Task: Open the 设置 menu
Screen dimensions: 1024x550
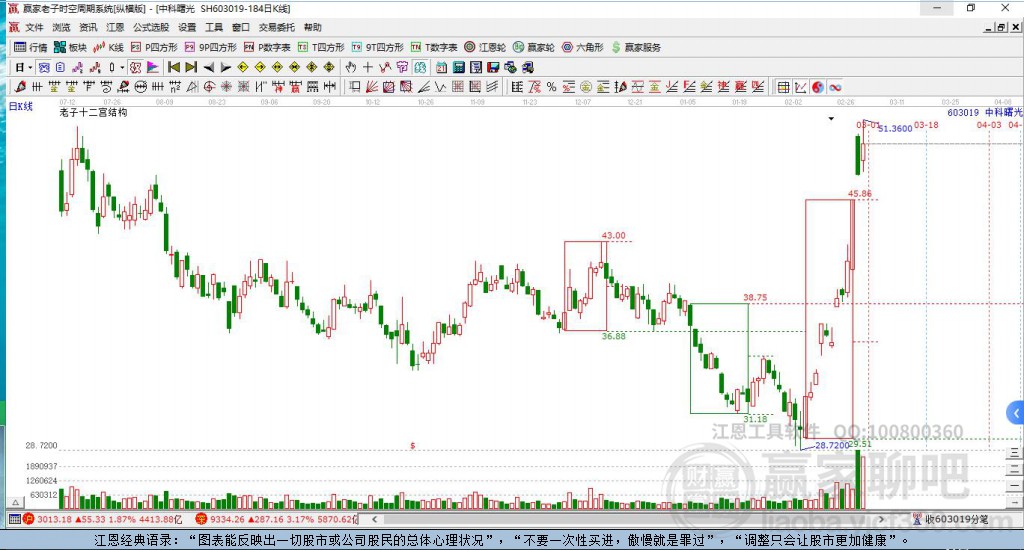Action: point(187,27)
